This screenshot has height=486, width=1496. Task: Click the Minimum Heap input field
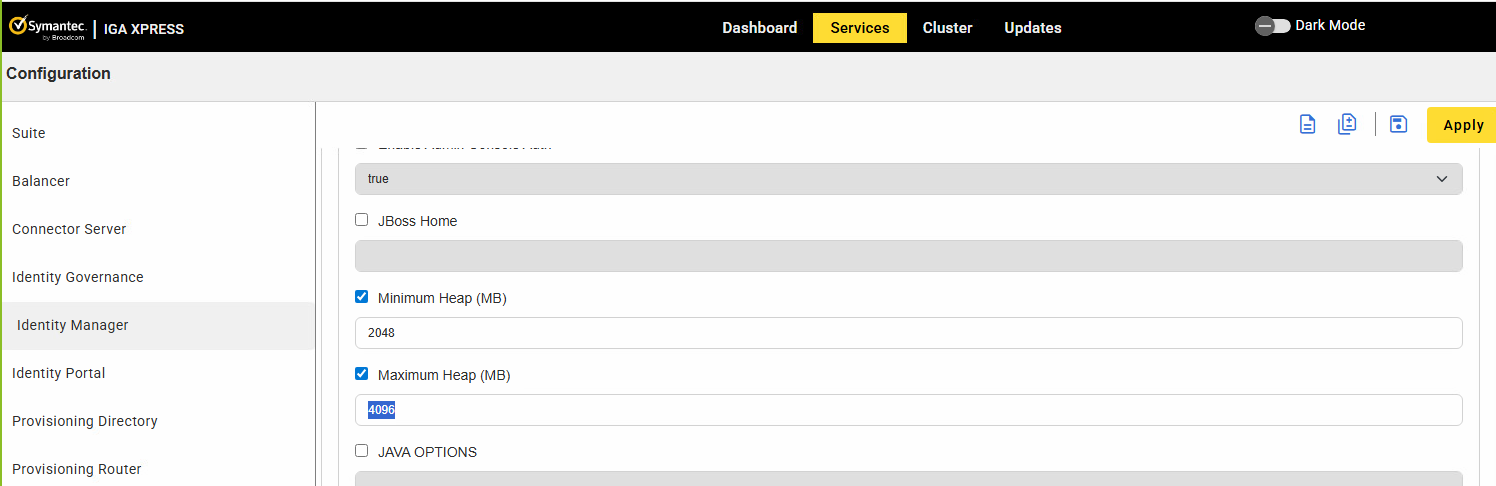coord(908,333)
